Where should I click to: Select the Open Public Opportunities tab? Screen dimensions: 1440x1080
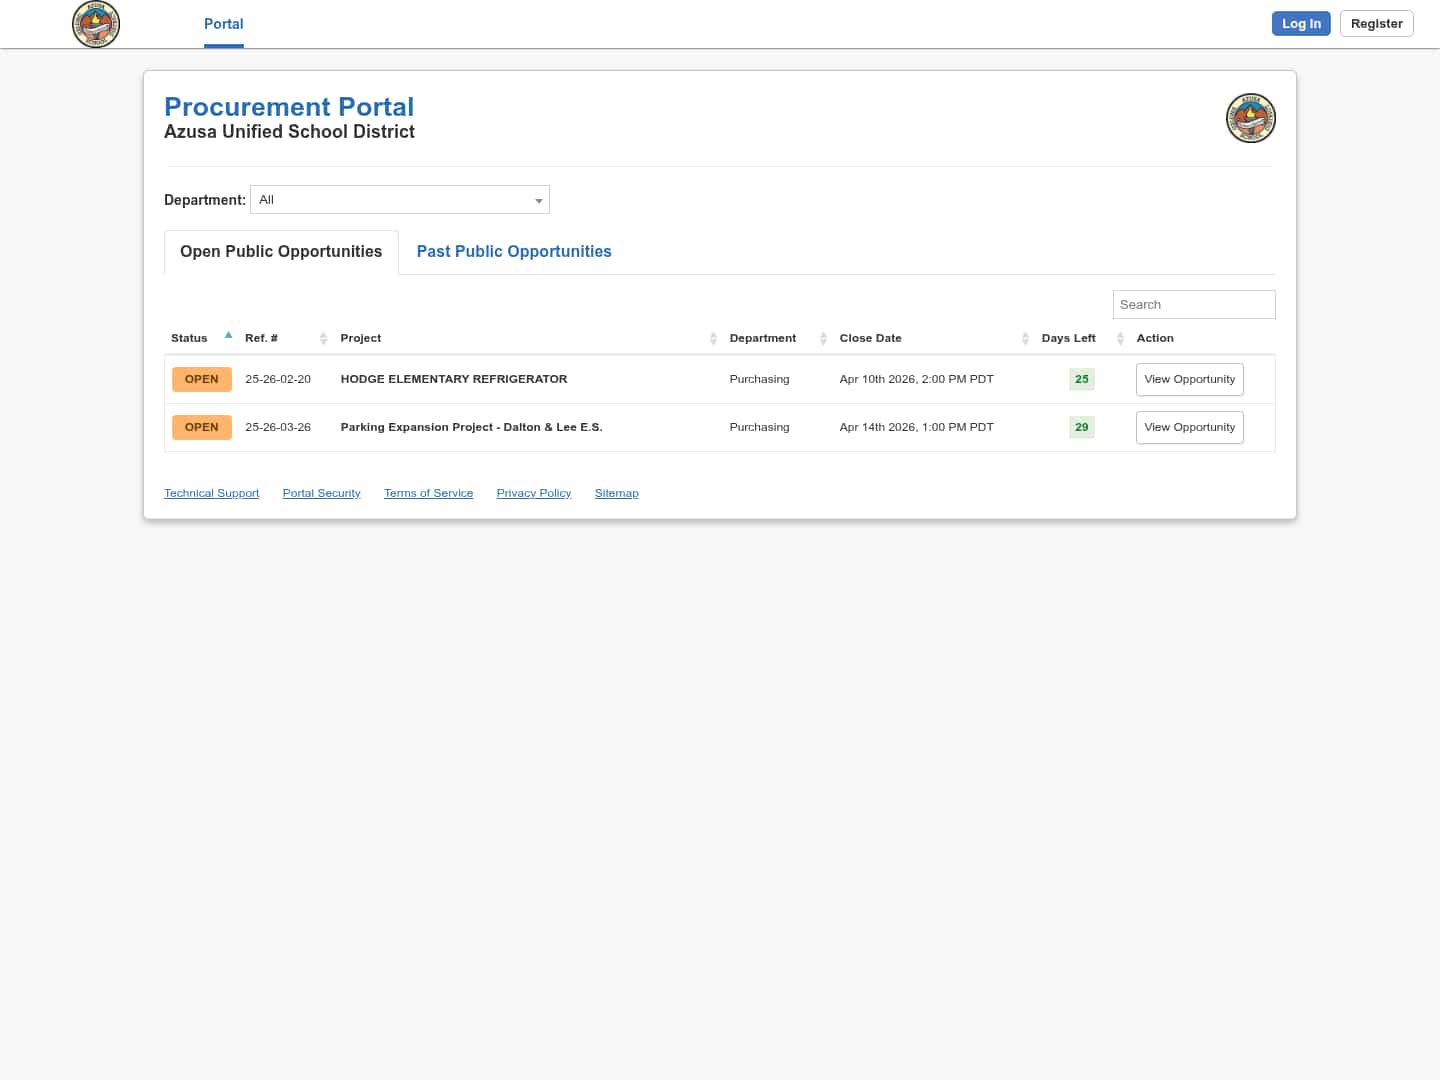[280, 251]
